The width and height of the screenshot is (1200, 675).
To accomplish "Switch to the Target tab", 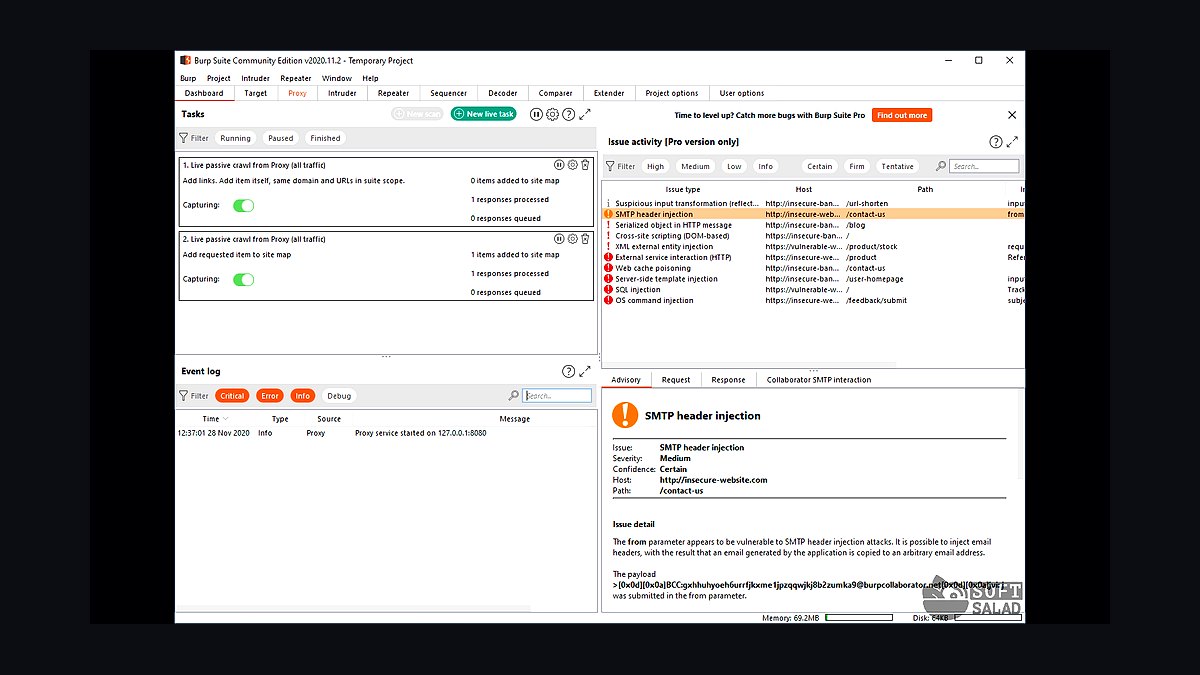I will click(x=256, y=93).
